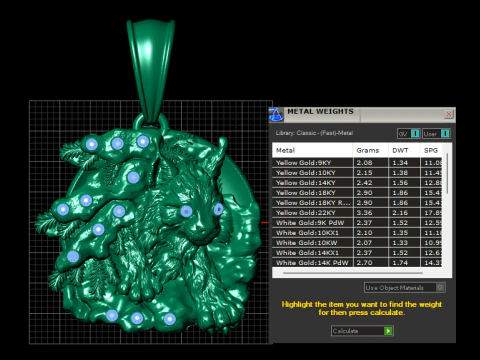The height and width of the screenshot is (360, 480).
Task: Click the metal list horizontal scrollbar
Action: pos(353,273)
